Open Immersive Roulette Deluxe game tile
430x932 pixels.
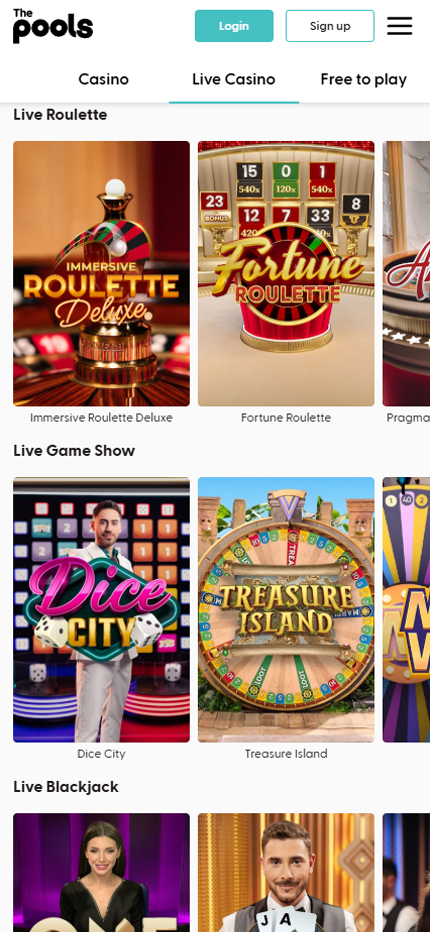click(x=102, y=273)
